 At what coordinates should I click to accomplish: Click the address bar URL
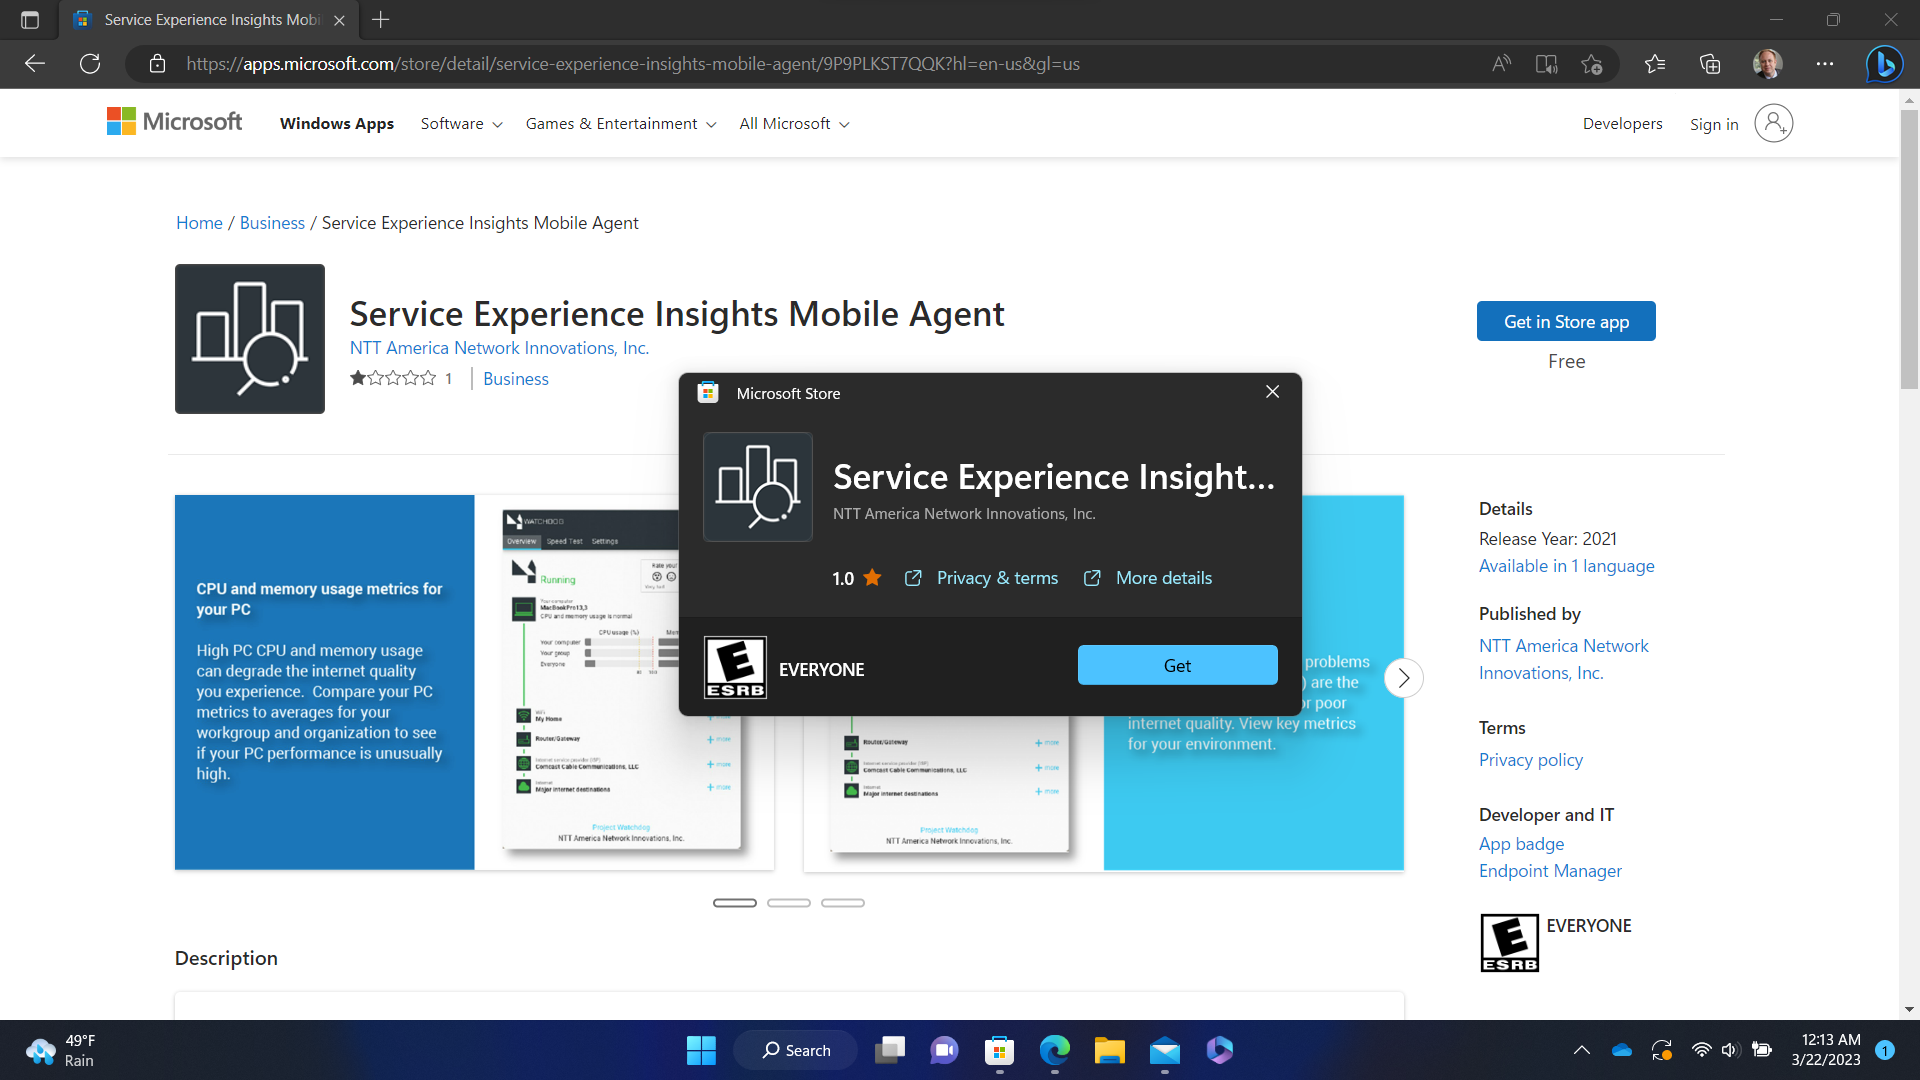click(632, 64)
